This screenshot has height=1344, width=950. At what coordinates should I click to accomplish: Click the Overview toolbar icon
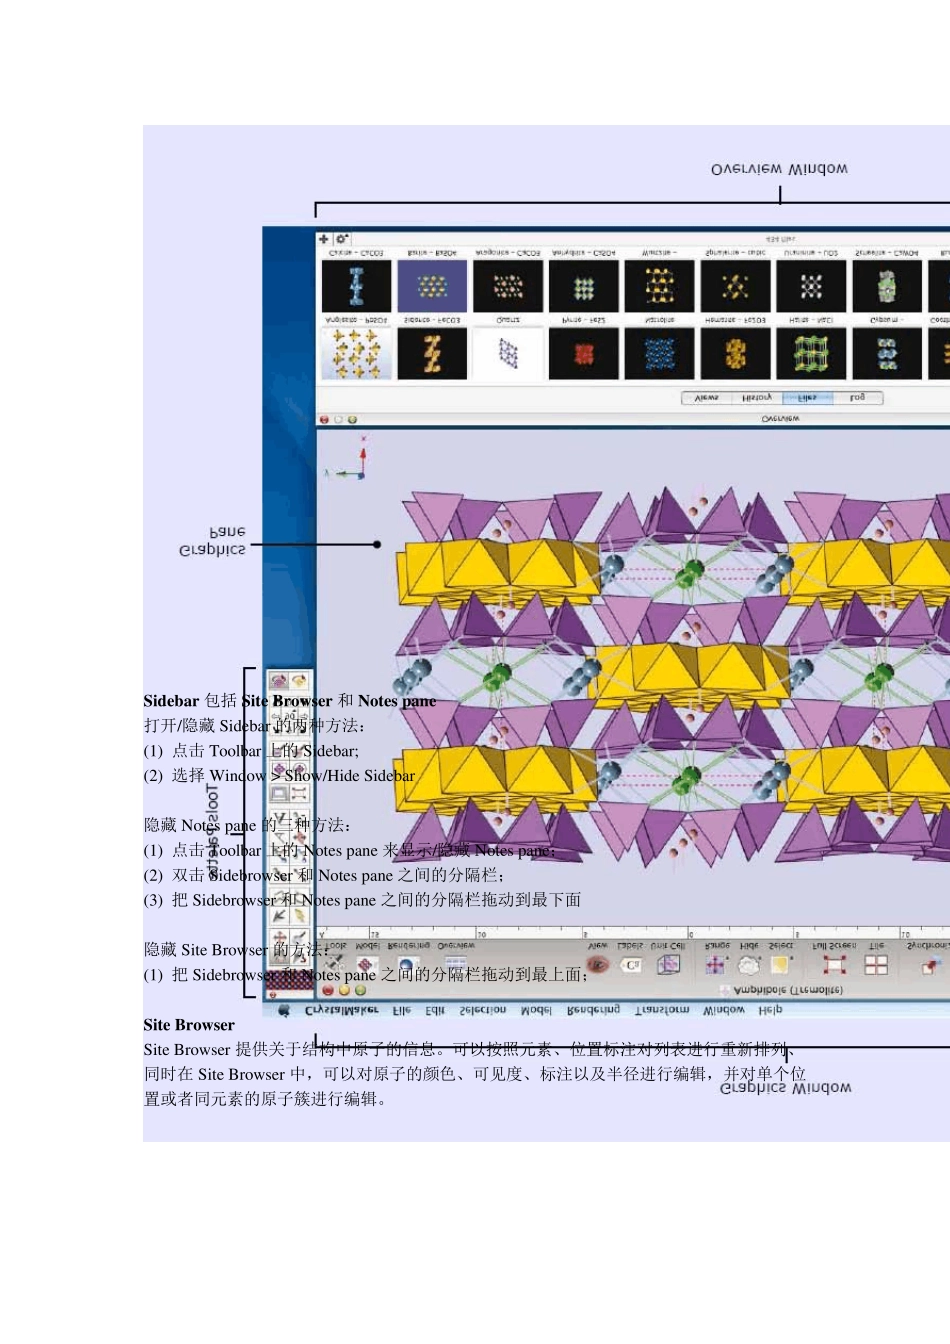(x=455, y=963)
